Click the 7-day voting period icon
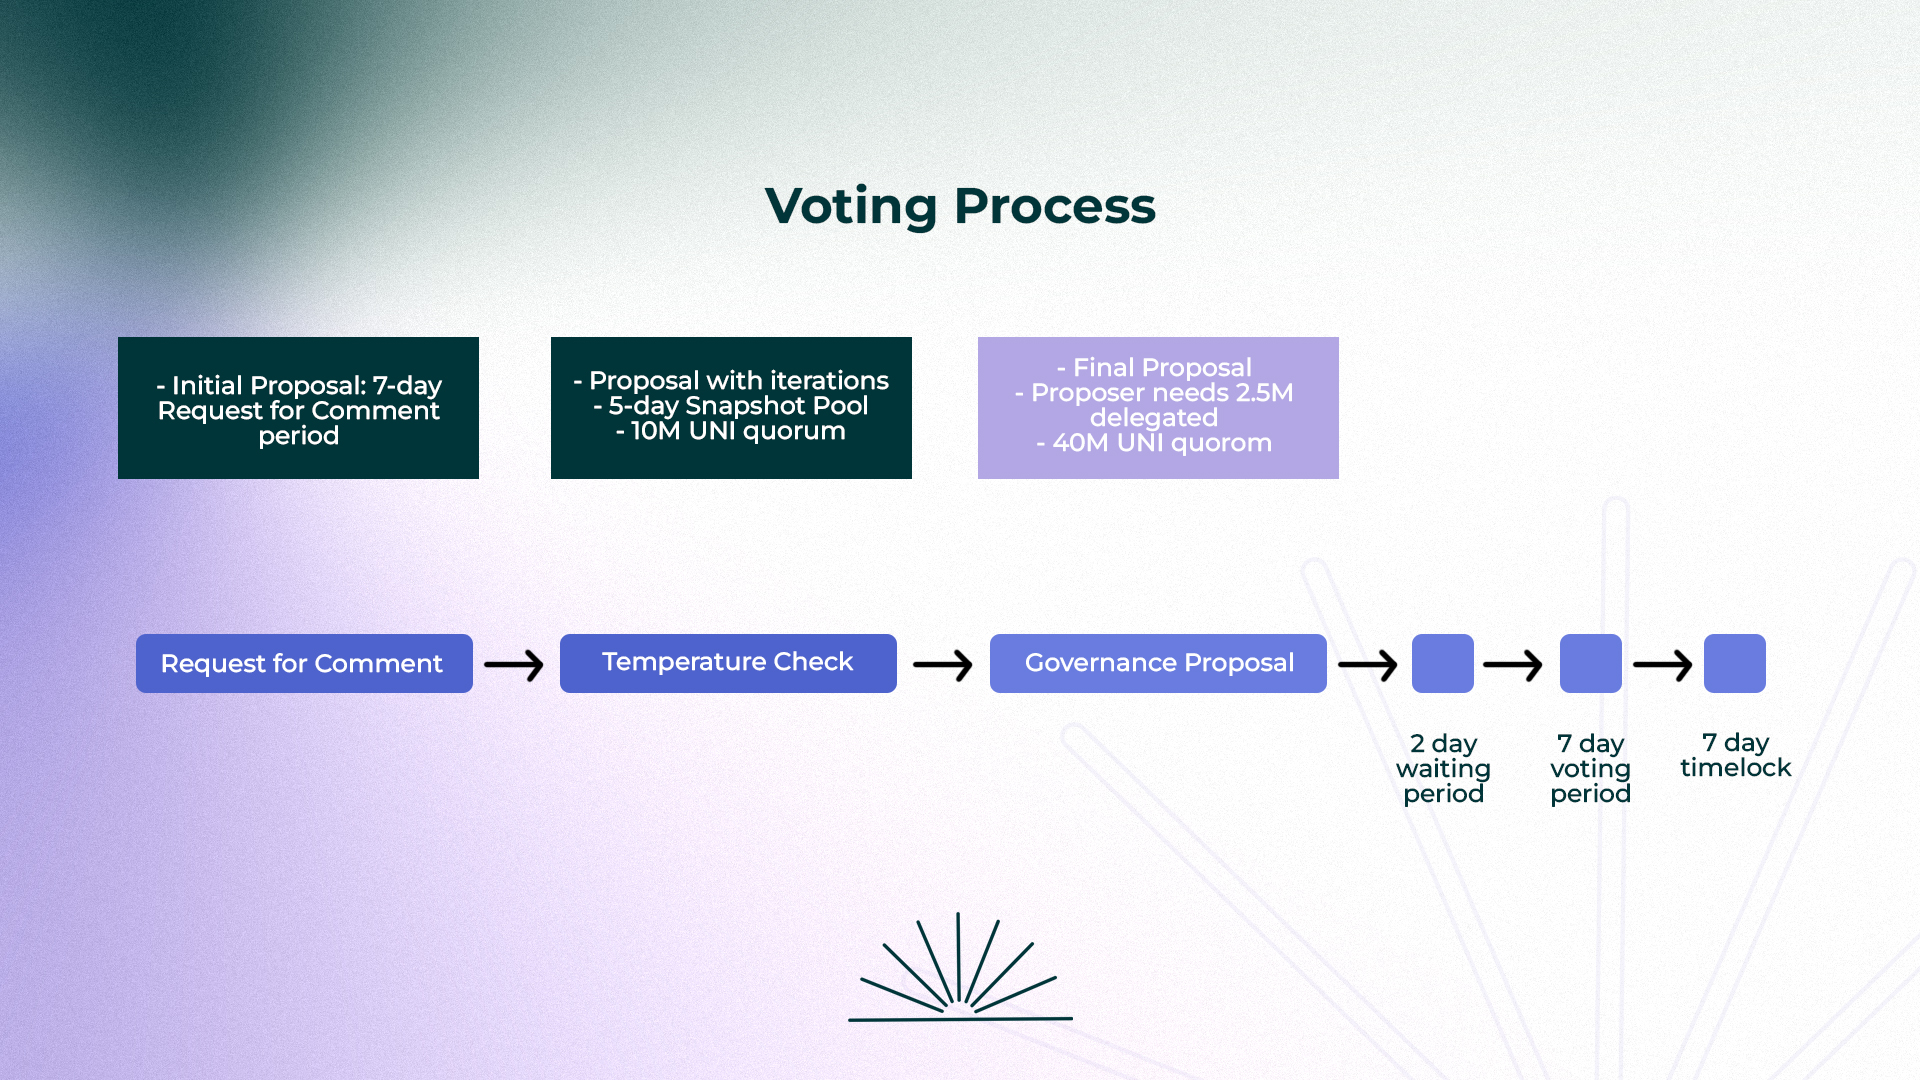The height and width of the screenshot is (1080, 1920). click(1589, 661)
